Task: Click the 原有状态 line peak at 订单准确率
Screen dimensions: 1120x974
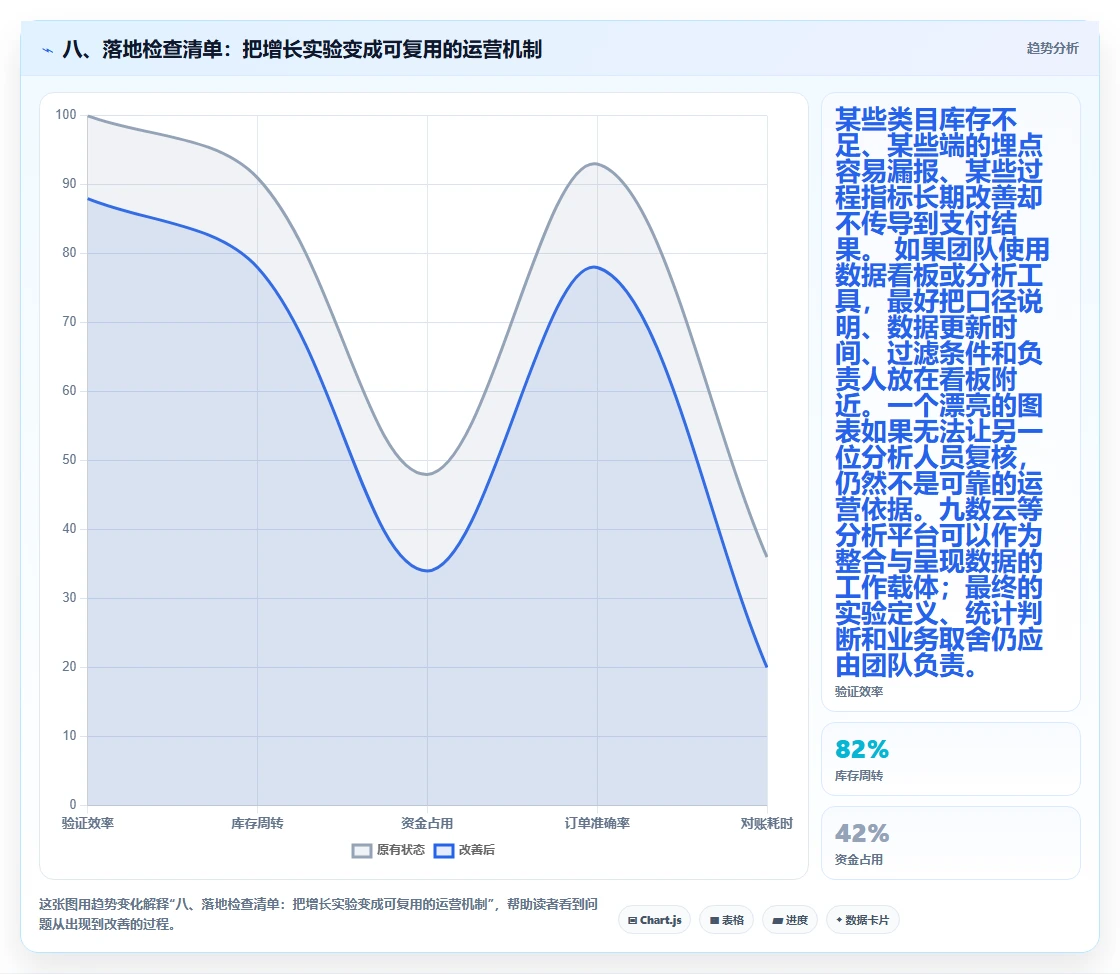Action: click(596, 164)
